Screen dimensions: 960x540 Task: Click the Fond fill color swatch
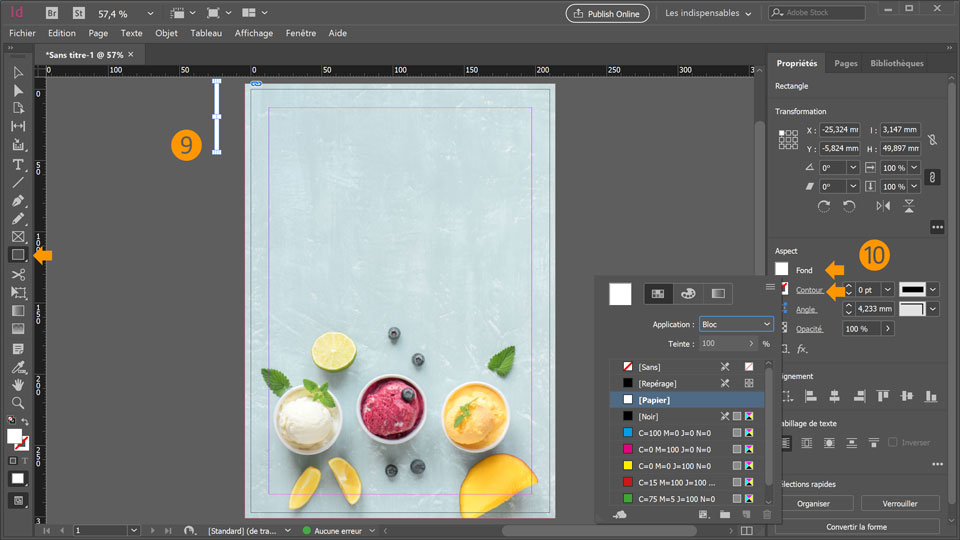(x=782, y=269)
